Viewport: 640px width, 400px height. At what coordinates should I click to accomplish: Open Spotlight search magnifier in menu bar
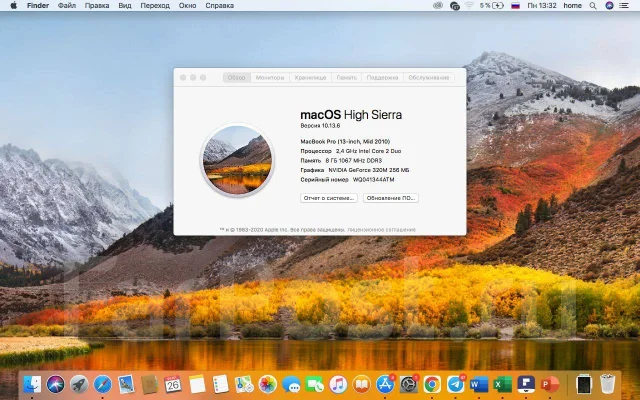593,6
